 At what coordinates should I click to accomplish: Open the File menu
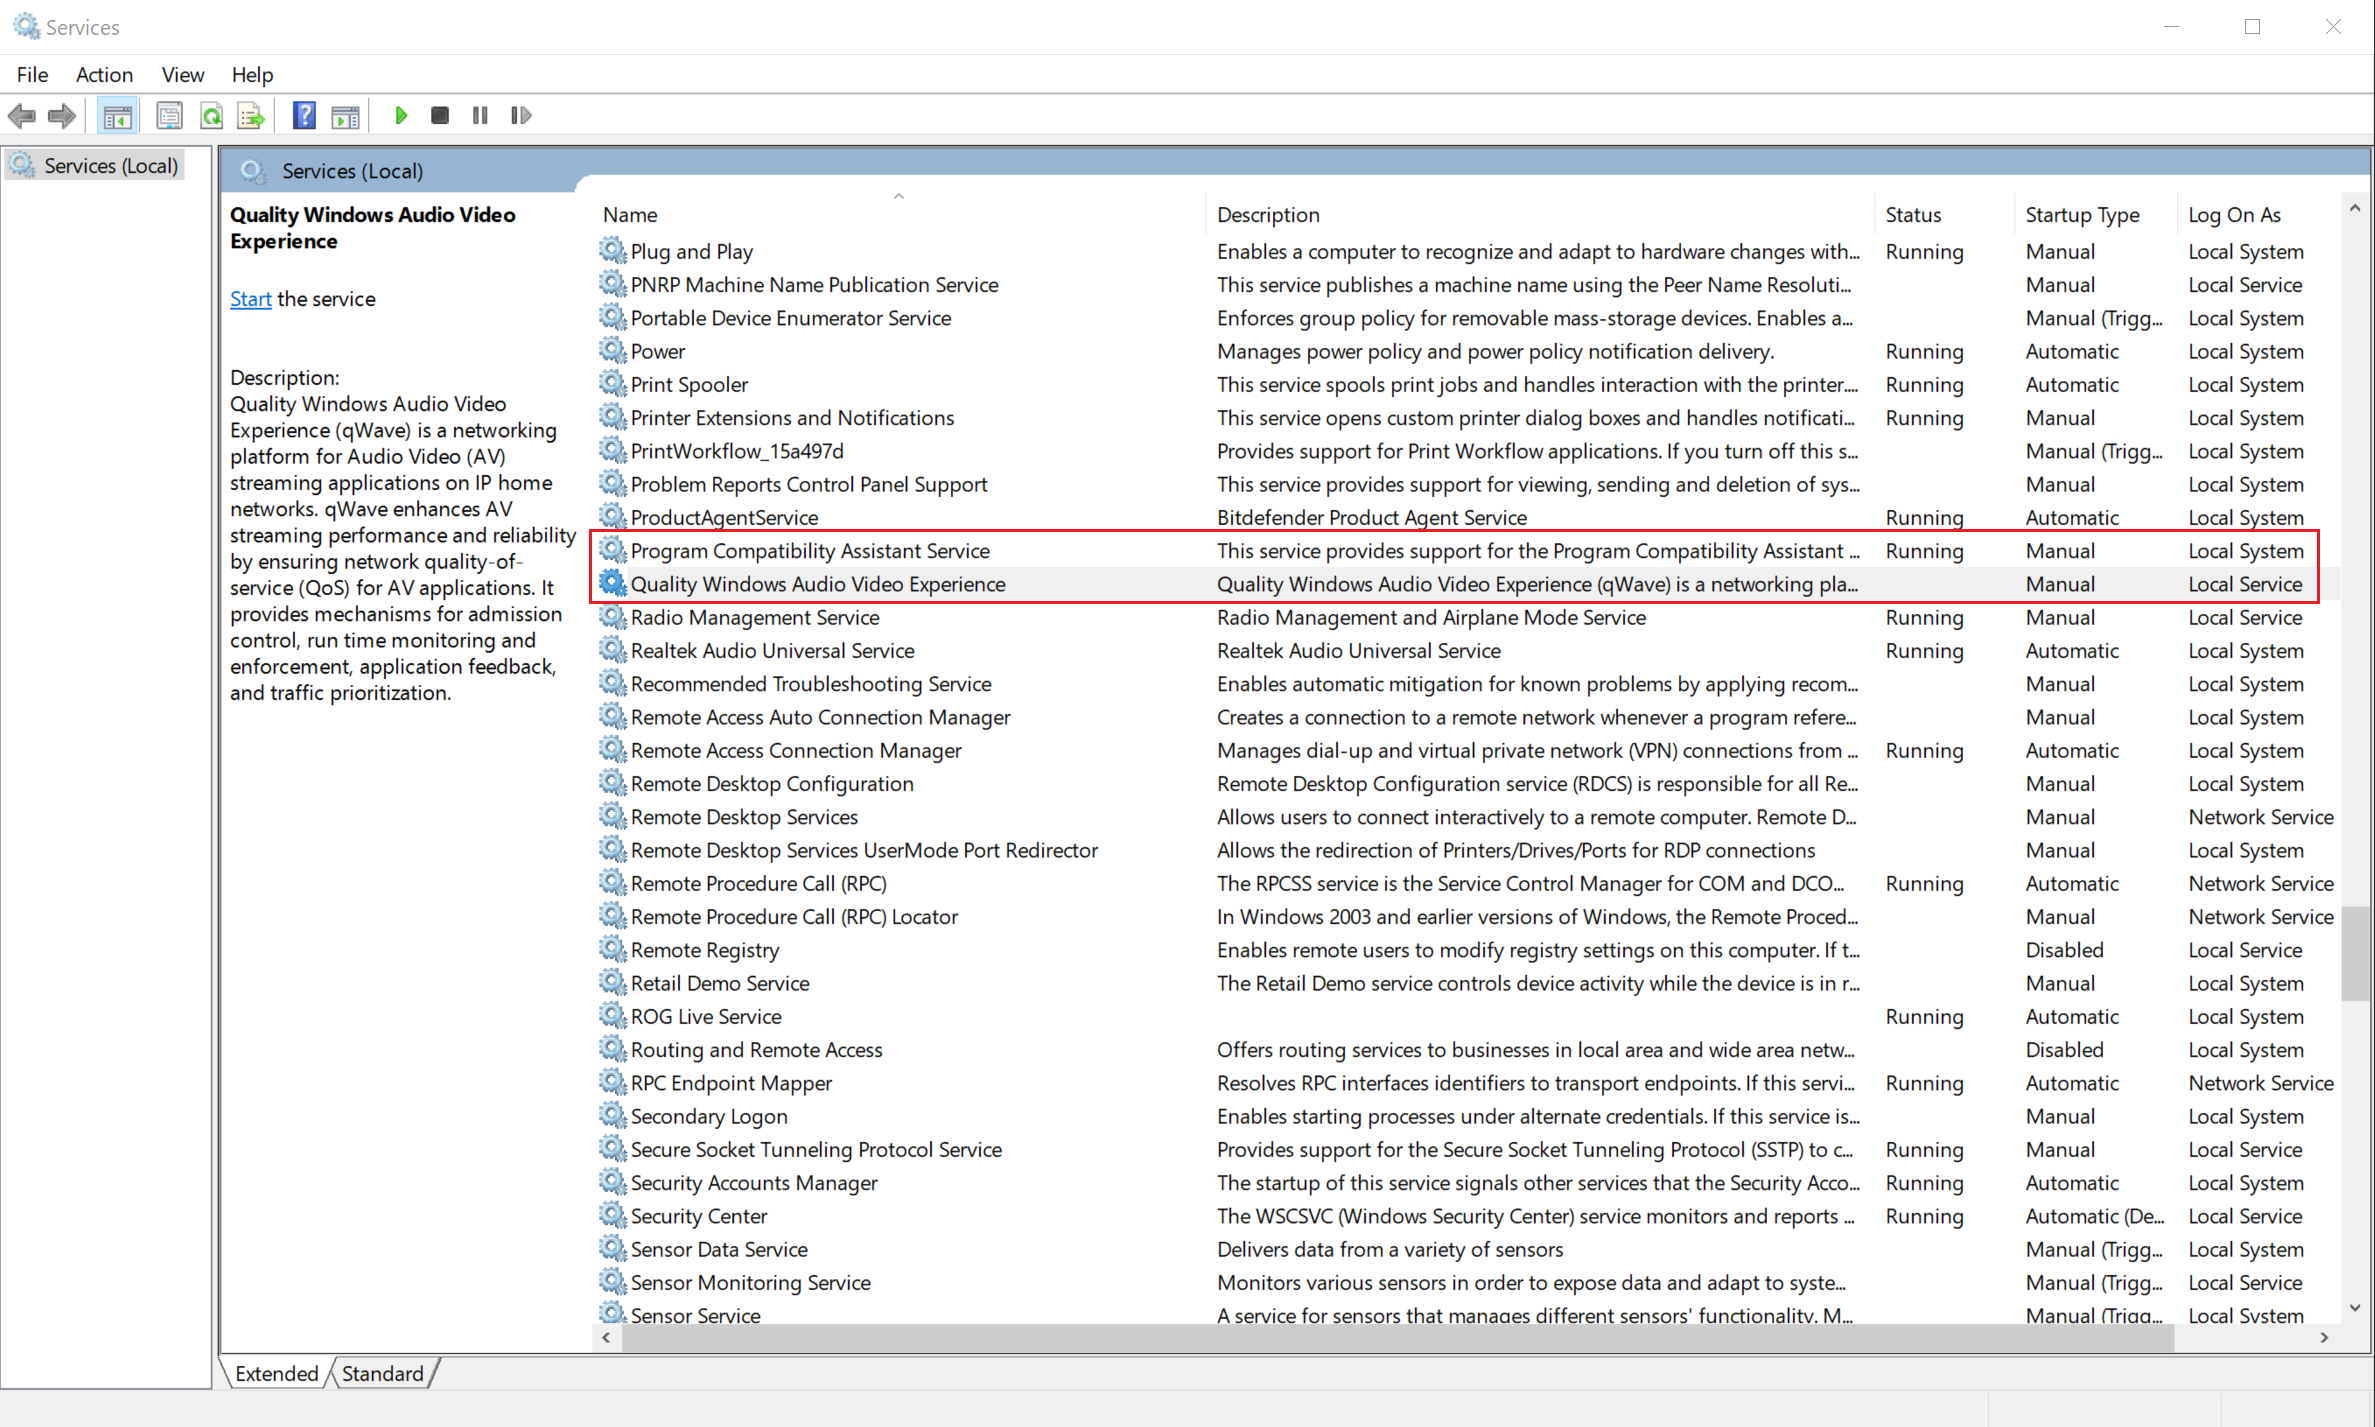[x=32, y=75]
